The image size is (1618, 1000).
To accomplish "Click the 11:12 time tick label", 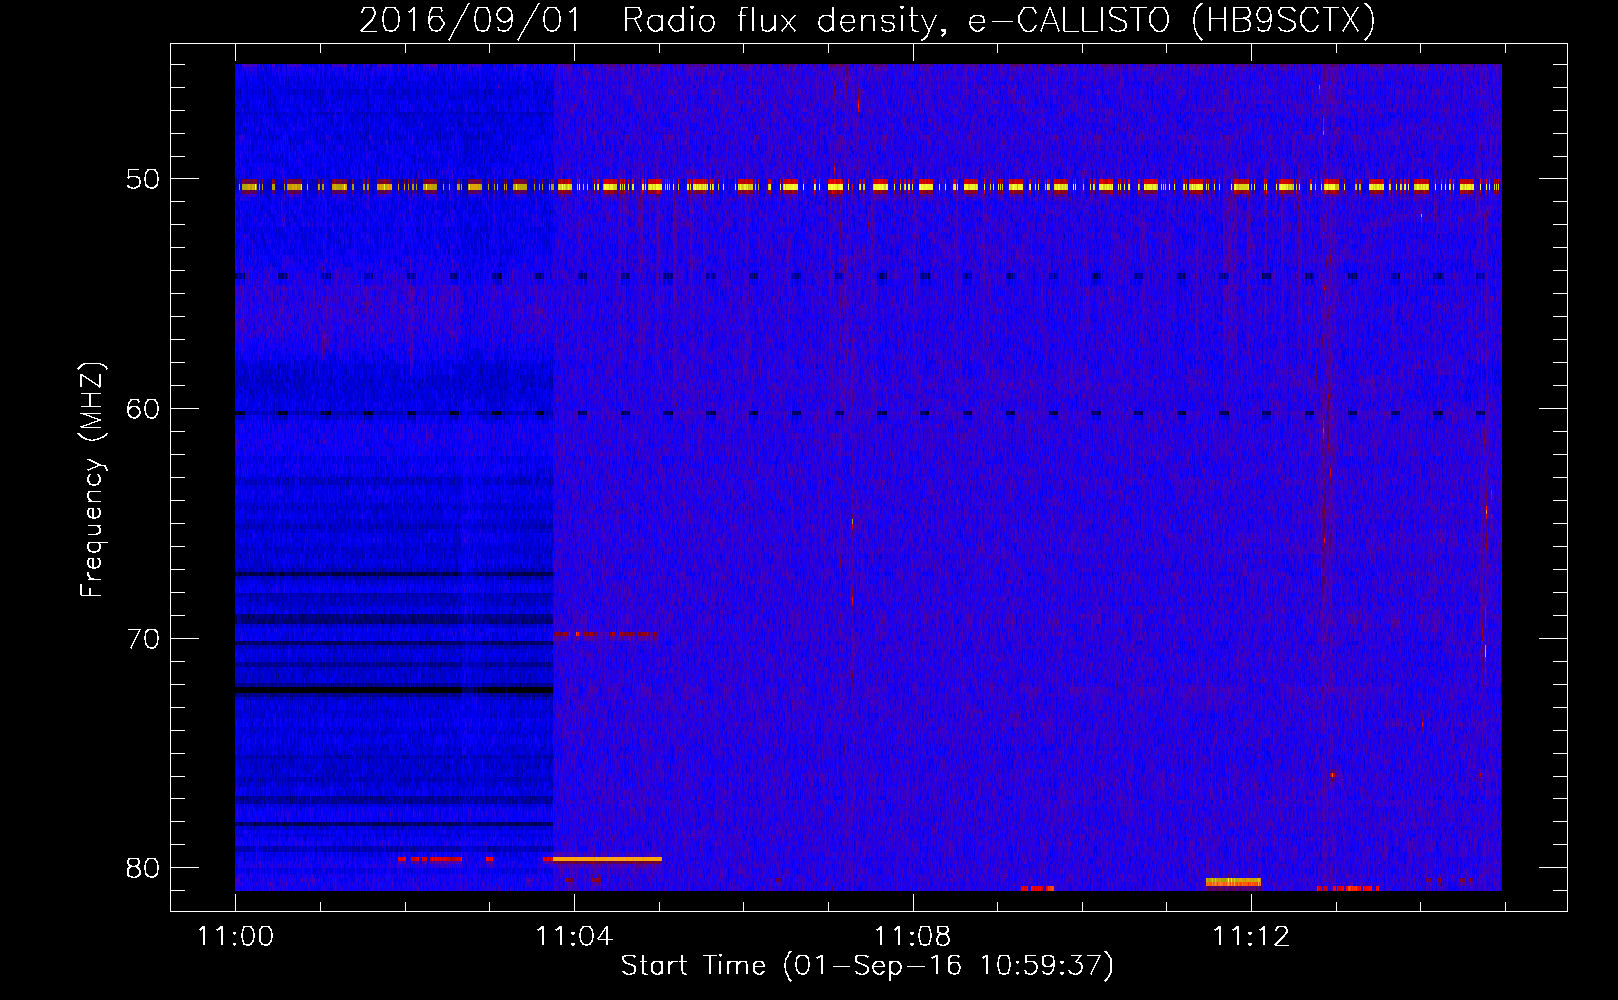I will tap(1251, 937).
